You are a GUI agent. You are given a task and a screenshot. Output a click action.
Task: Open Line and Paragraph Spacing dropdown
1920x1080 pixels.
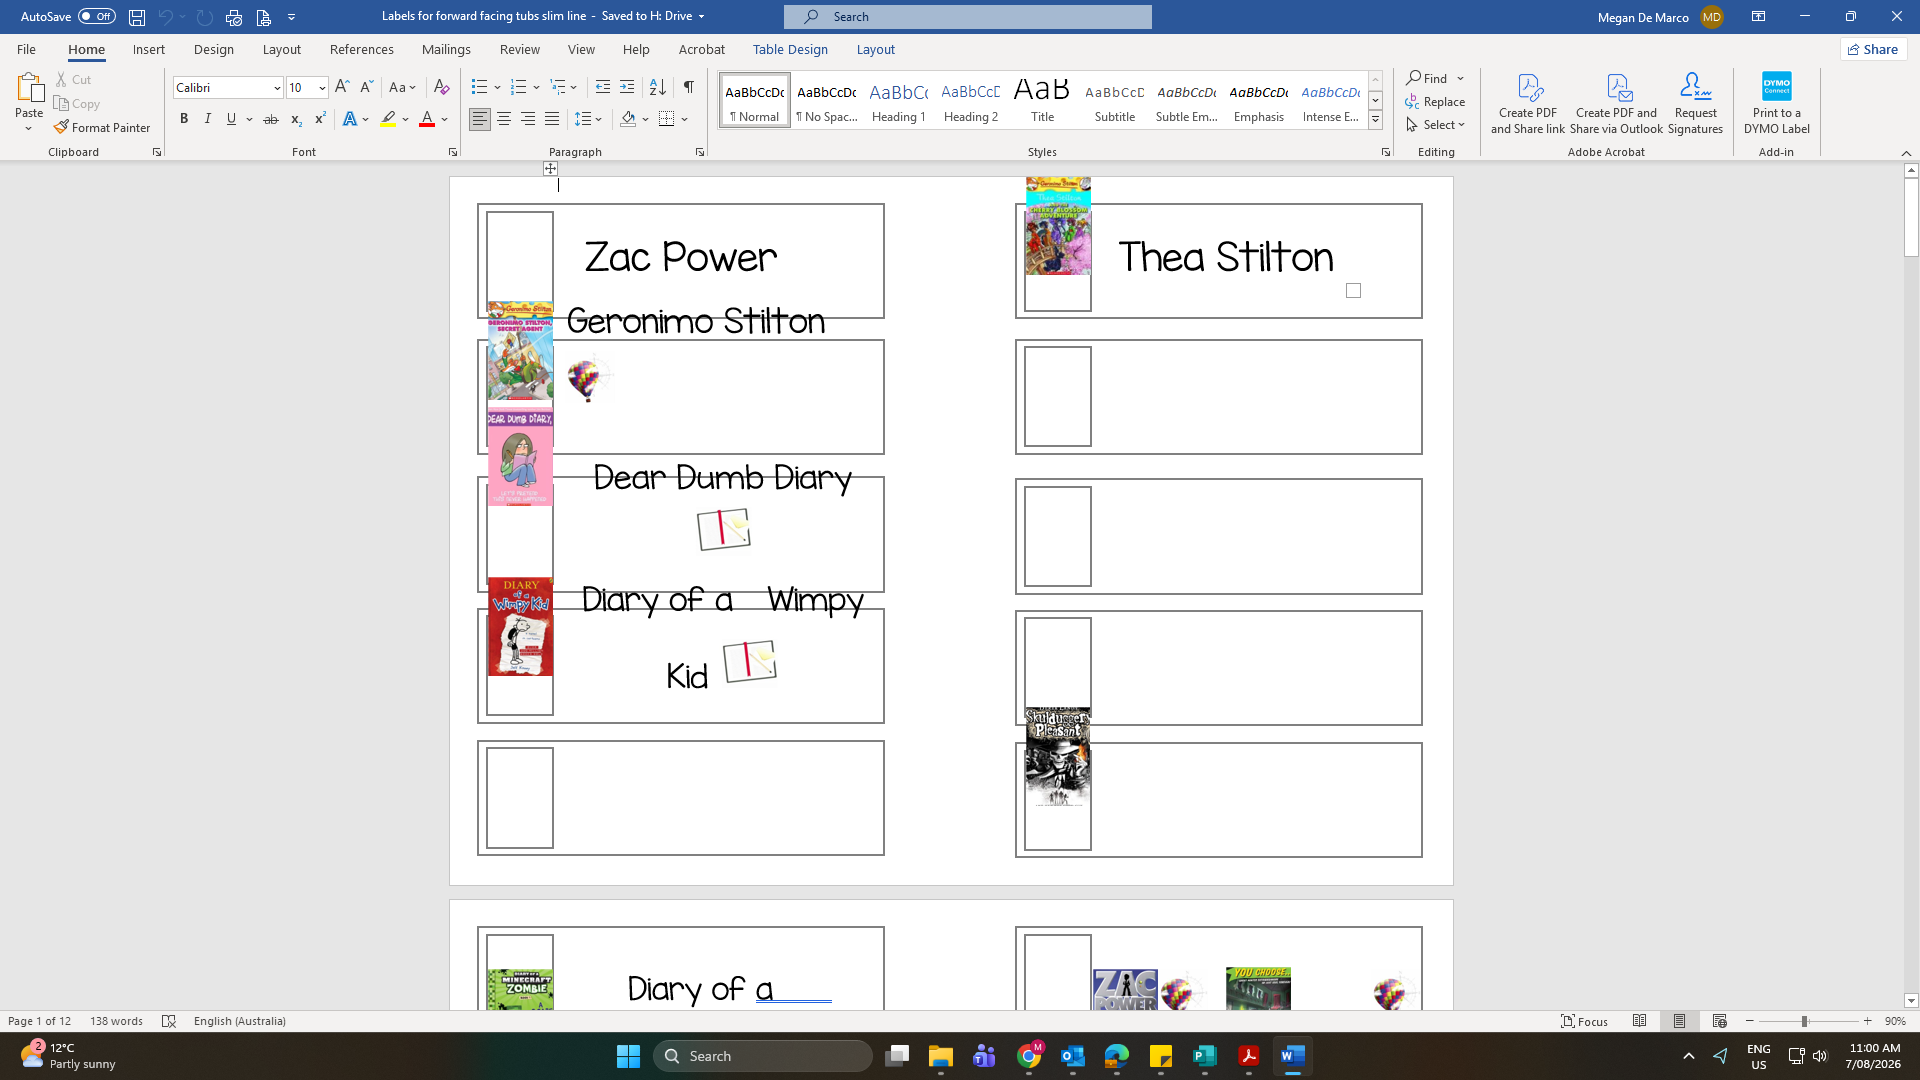click(x=588, y=119)
